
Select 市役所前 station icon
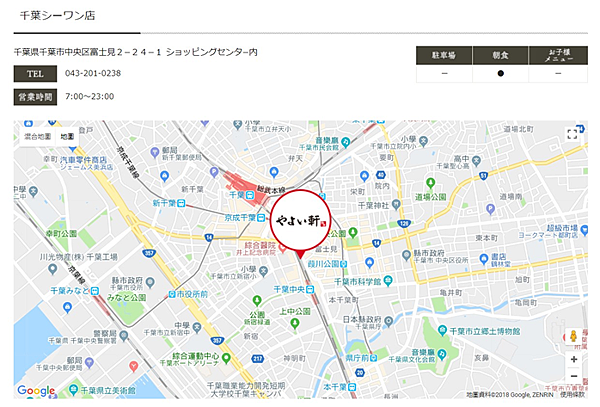tap(172, 294)
